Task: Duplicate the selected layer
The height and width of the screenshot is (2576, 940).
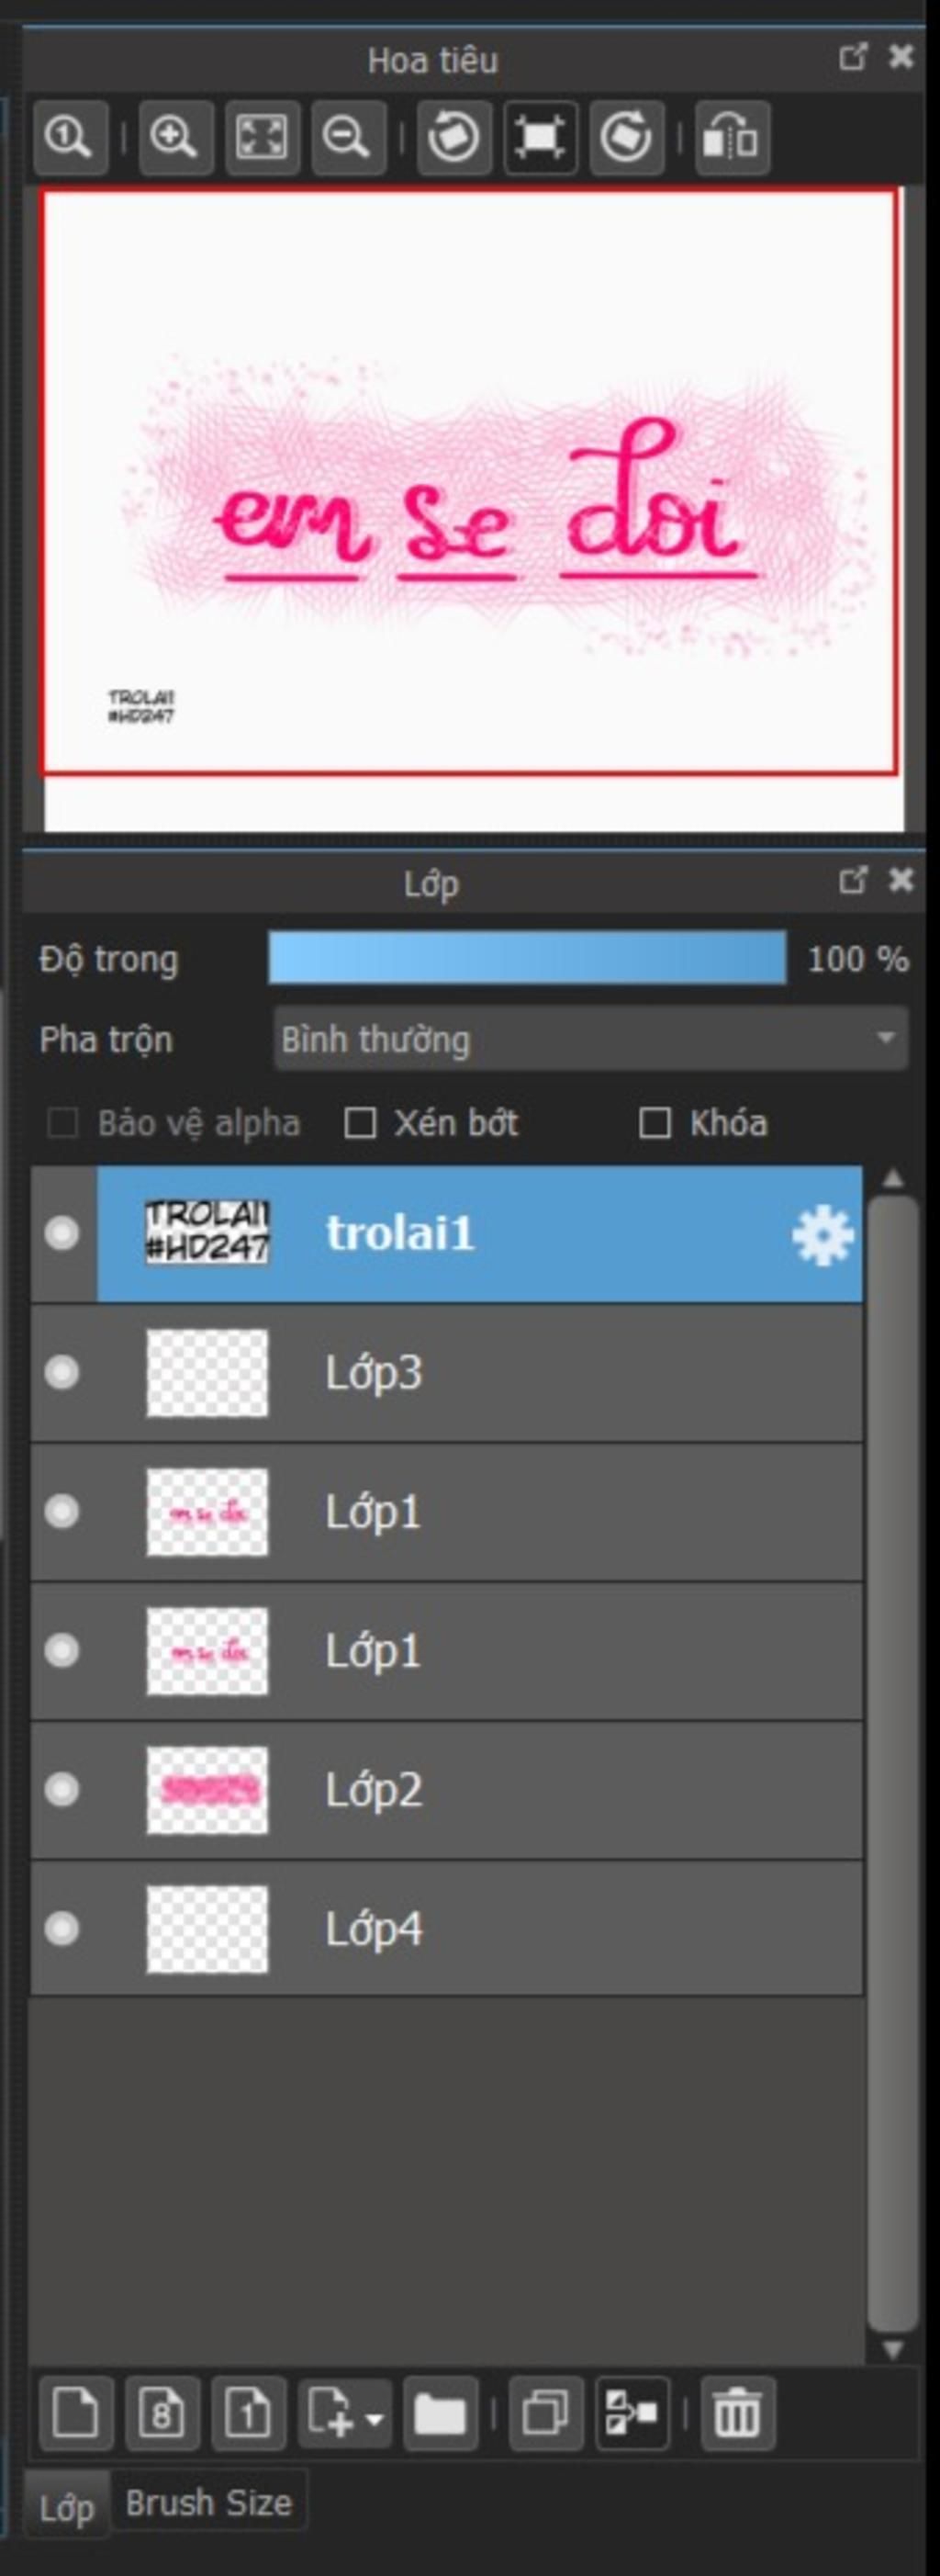Action: pyautogui.click(x=546, y=2414)
